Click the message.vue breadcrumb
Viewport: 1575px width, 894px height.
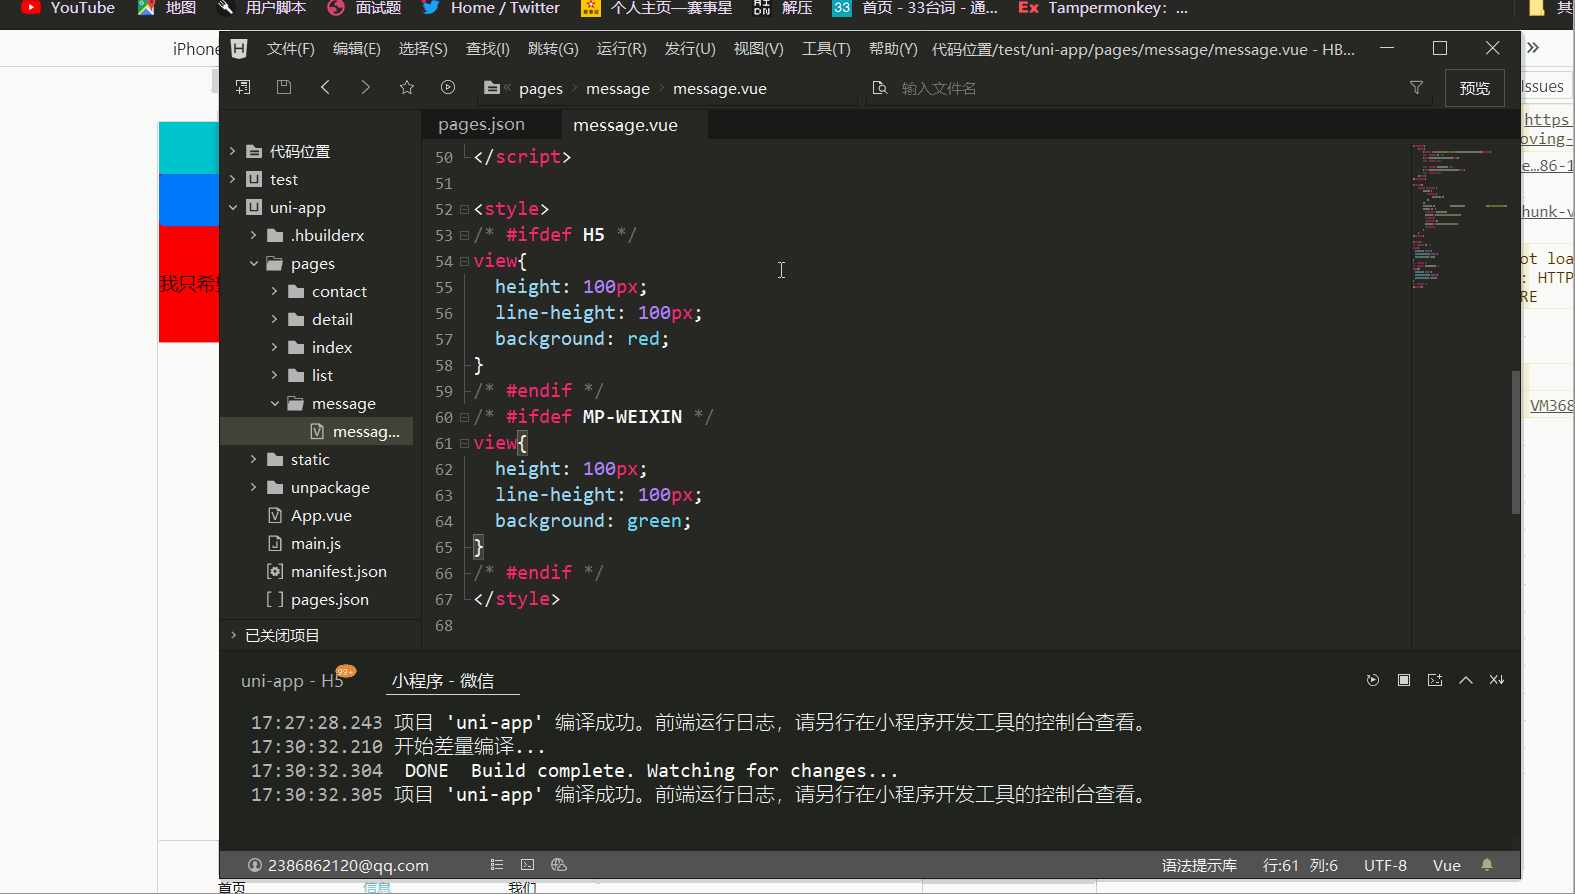(x=720, y=89)
